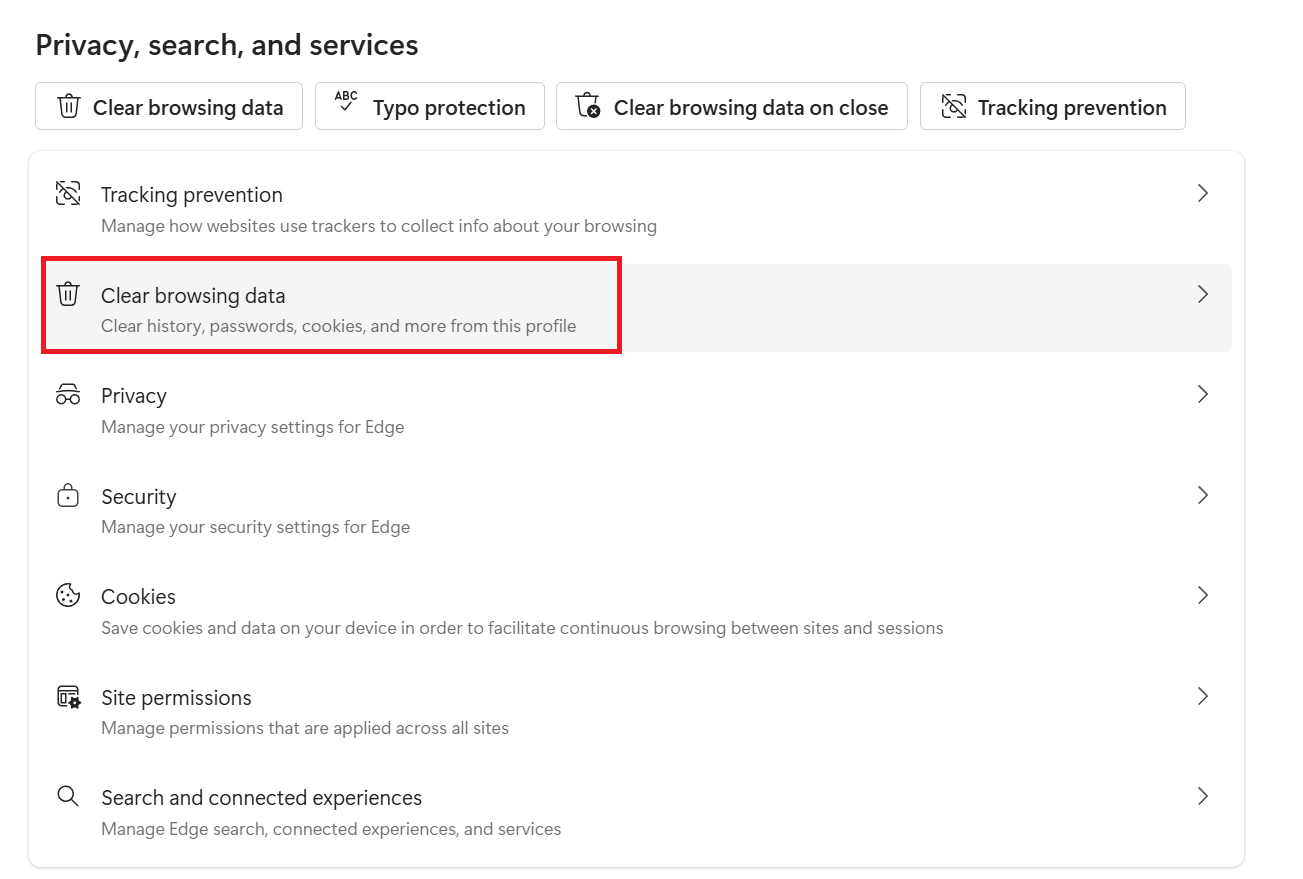Click the trash icon in the Clear browsing data row
This screenshot has height=879, width=1303.
68,294
